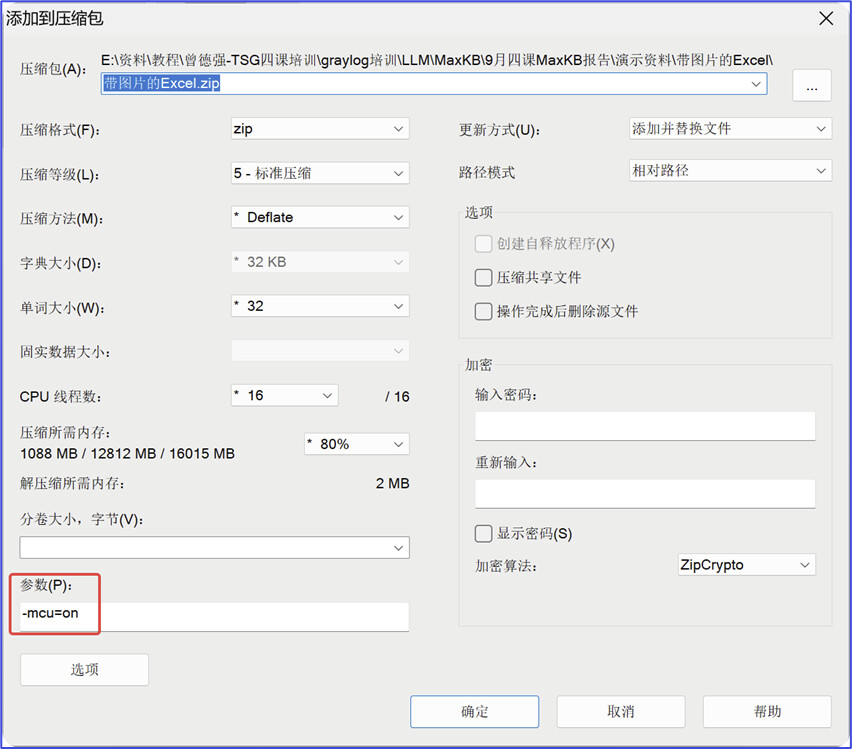This screenshot has height=749, width=852.
Task: Close the Add to Archive dialog
Action: pos(826,18)
